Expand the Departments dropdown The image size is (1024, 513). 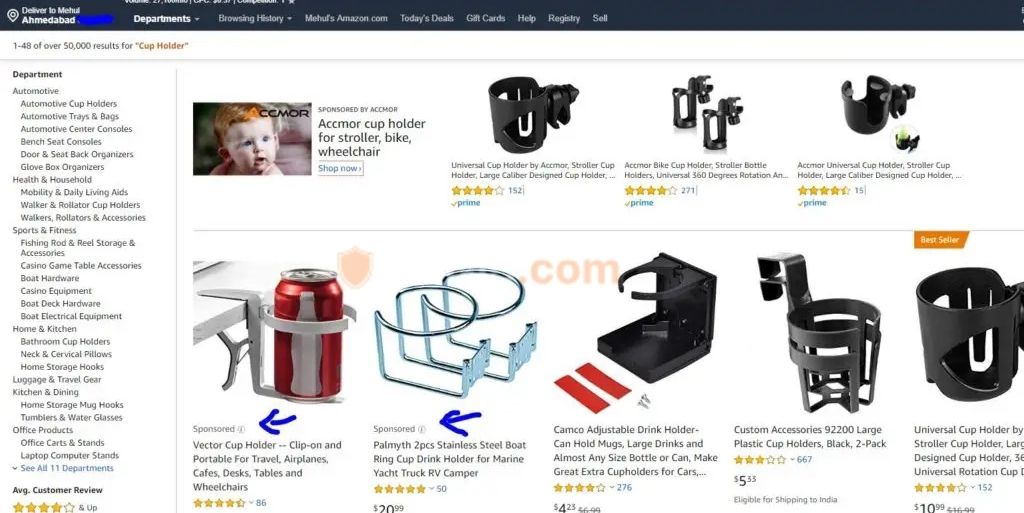point(167,18)
